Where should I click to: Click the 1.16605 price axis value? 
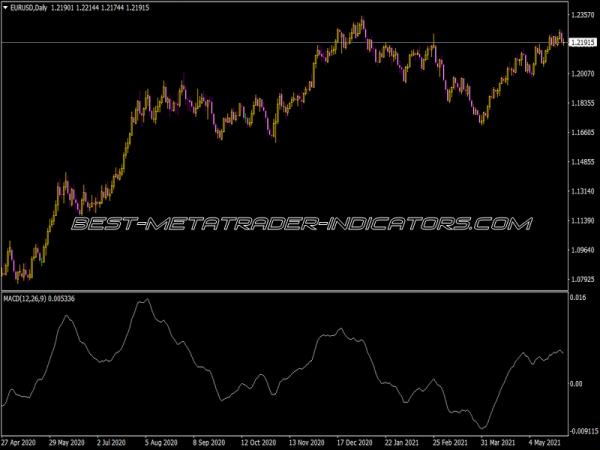[583, 132]
